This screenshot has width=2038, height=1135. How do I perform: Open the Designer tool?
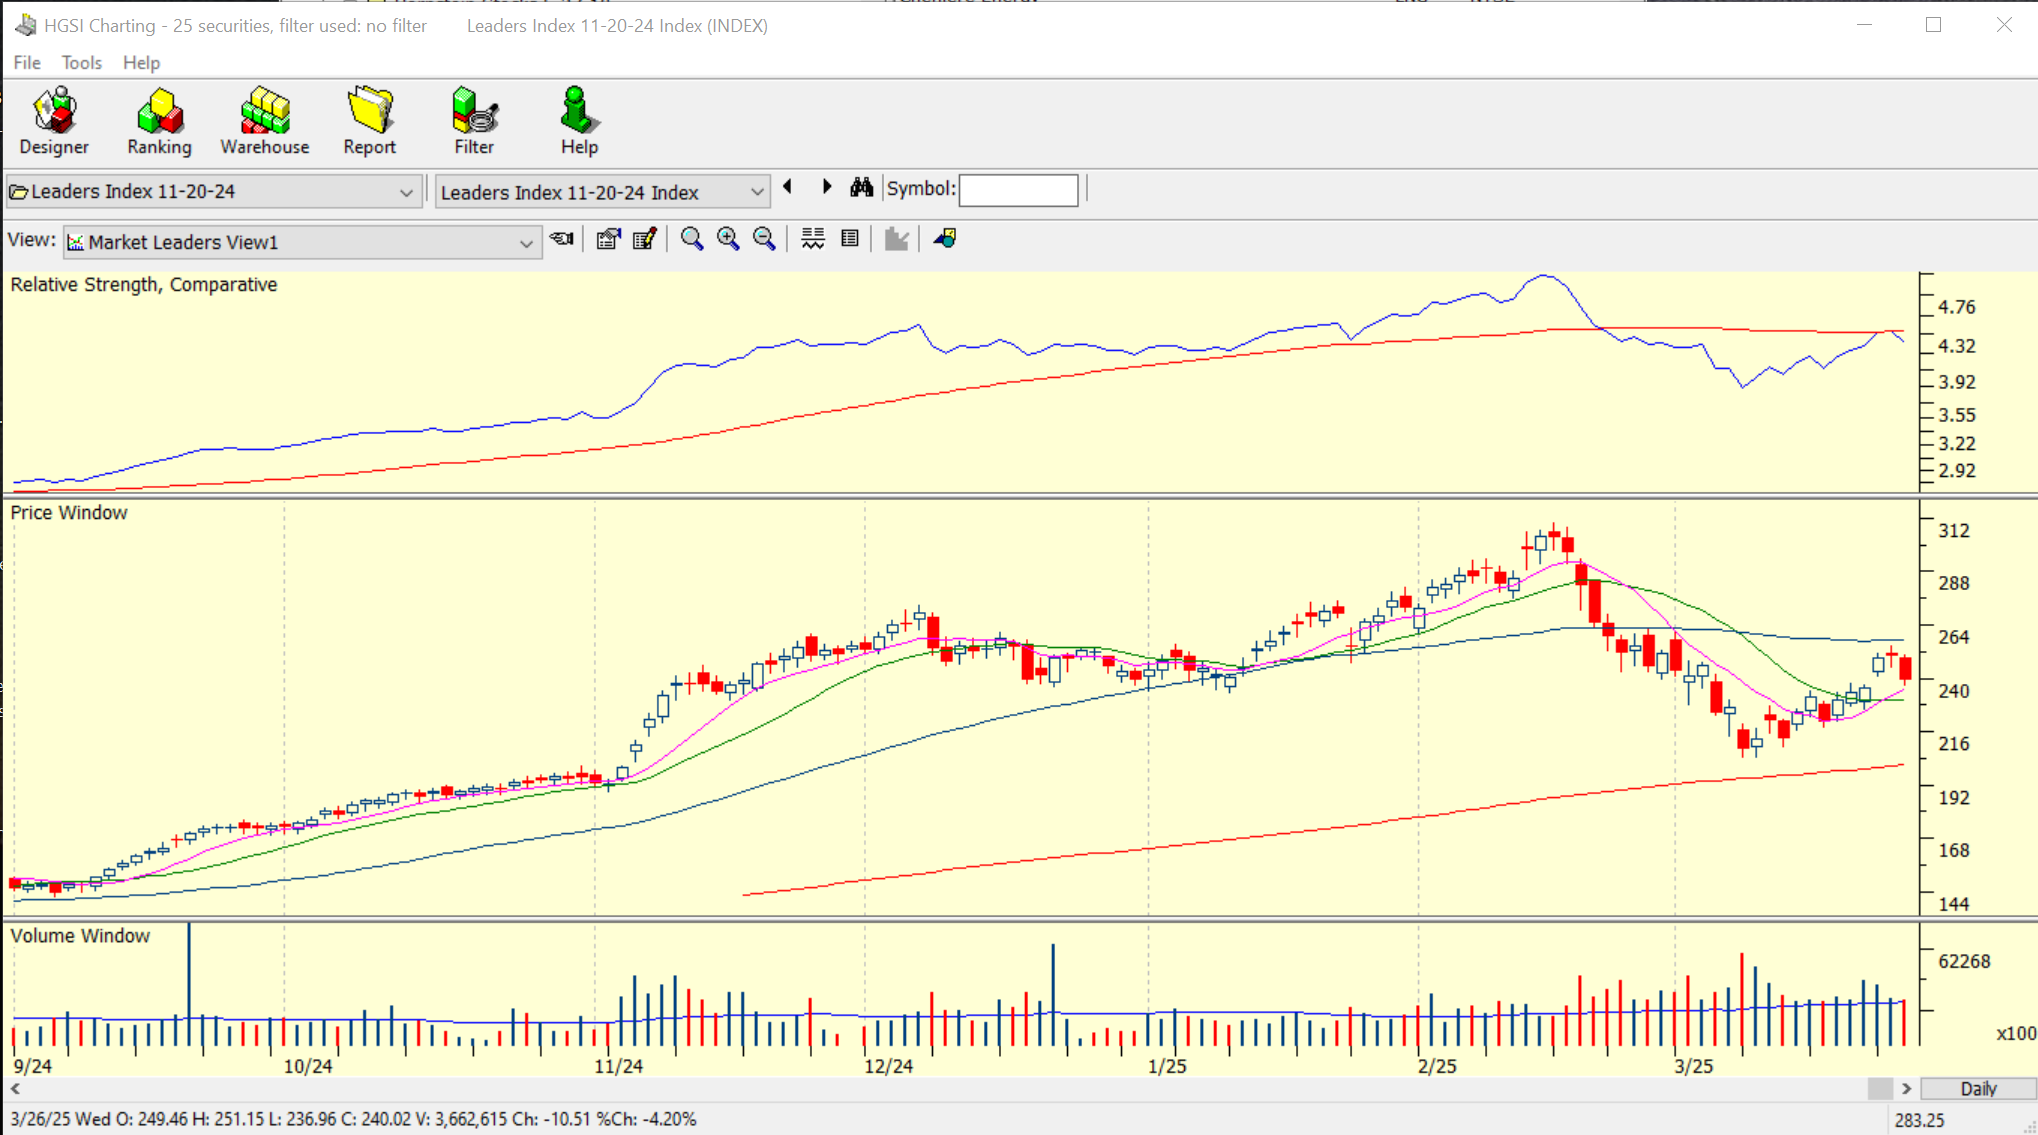[54, 121]
